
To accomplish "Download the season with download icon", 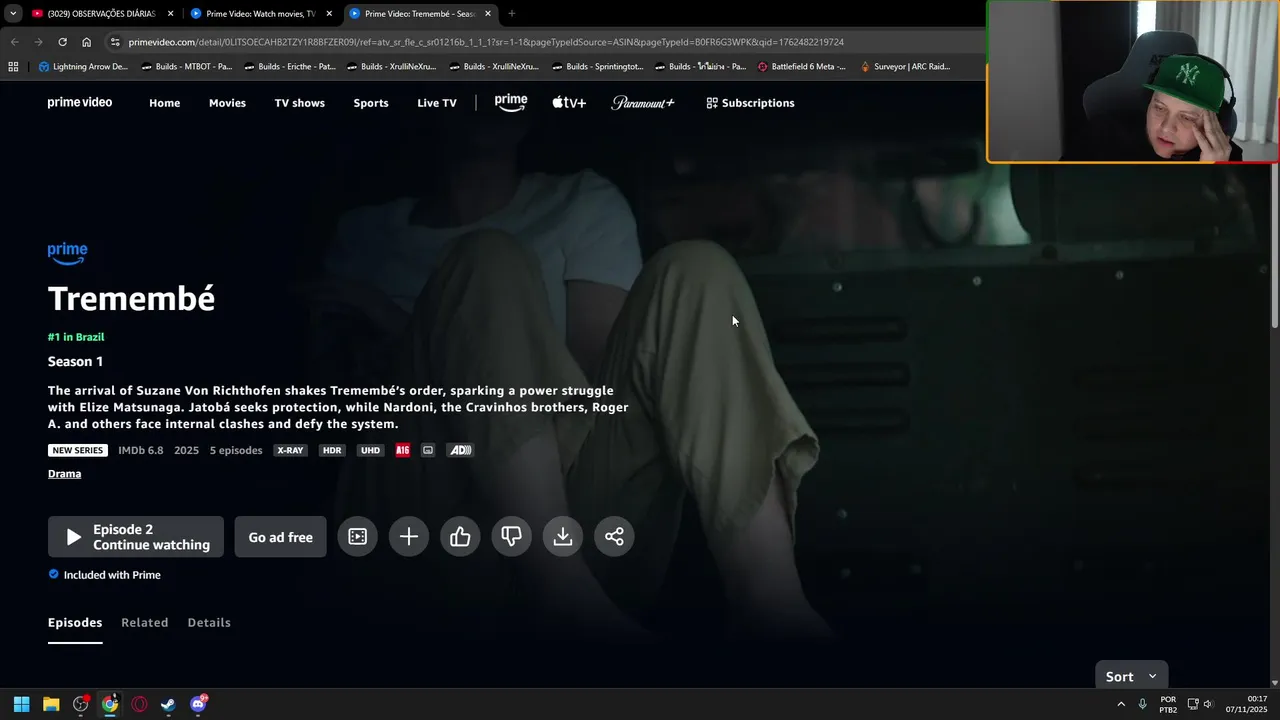I will pyautogui.click(x=563, y=537).
